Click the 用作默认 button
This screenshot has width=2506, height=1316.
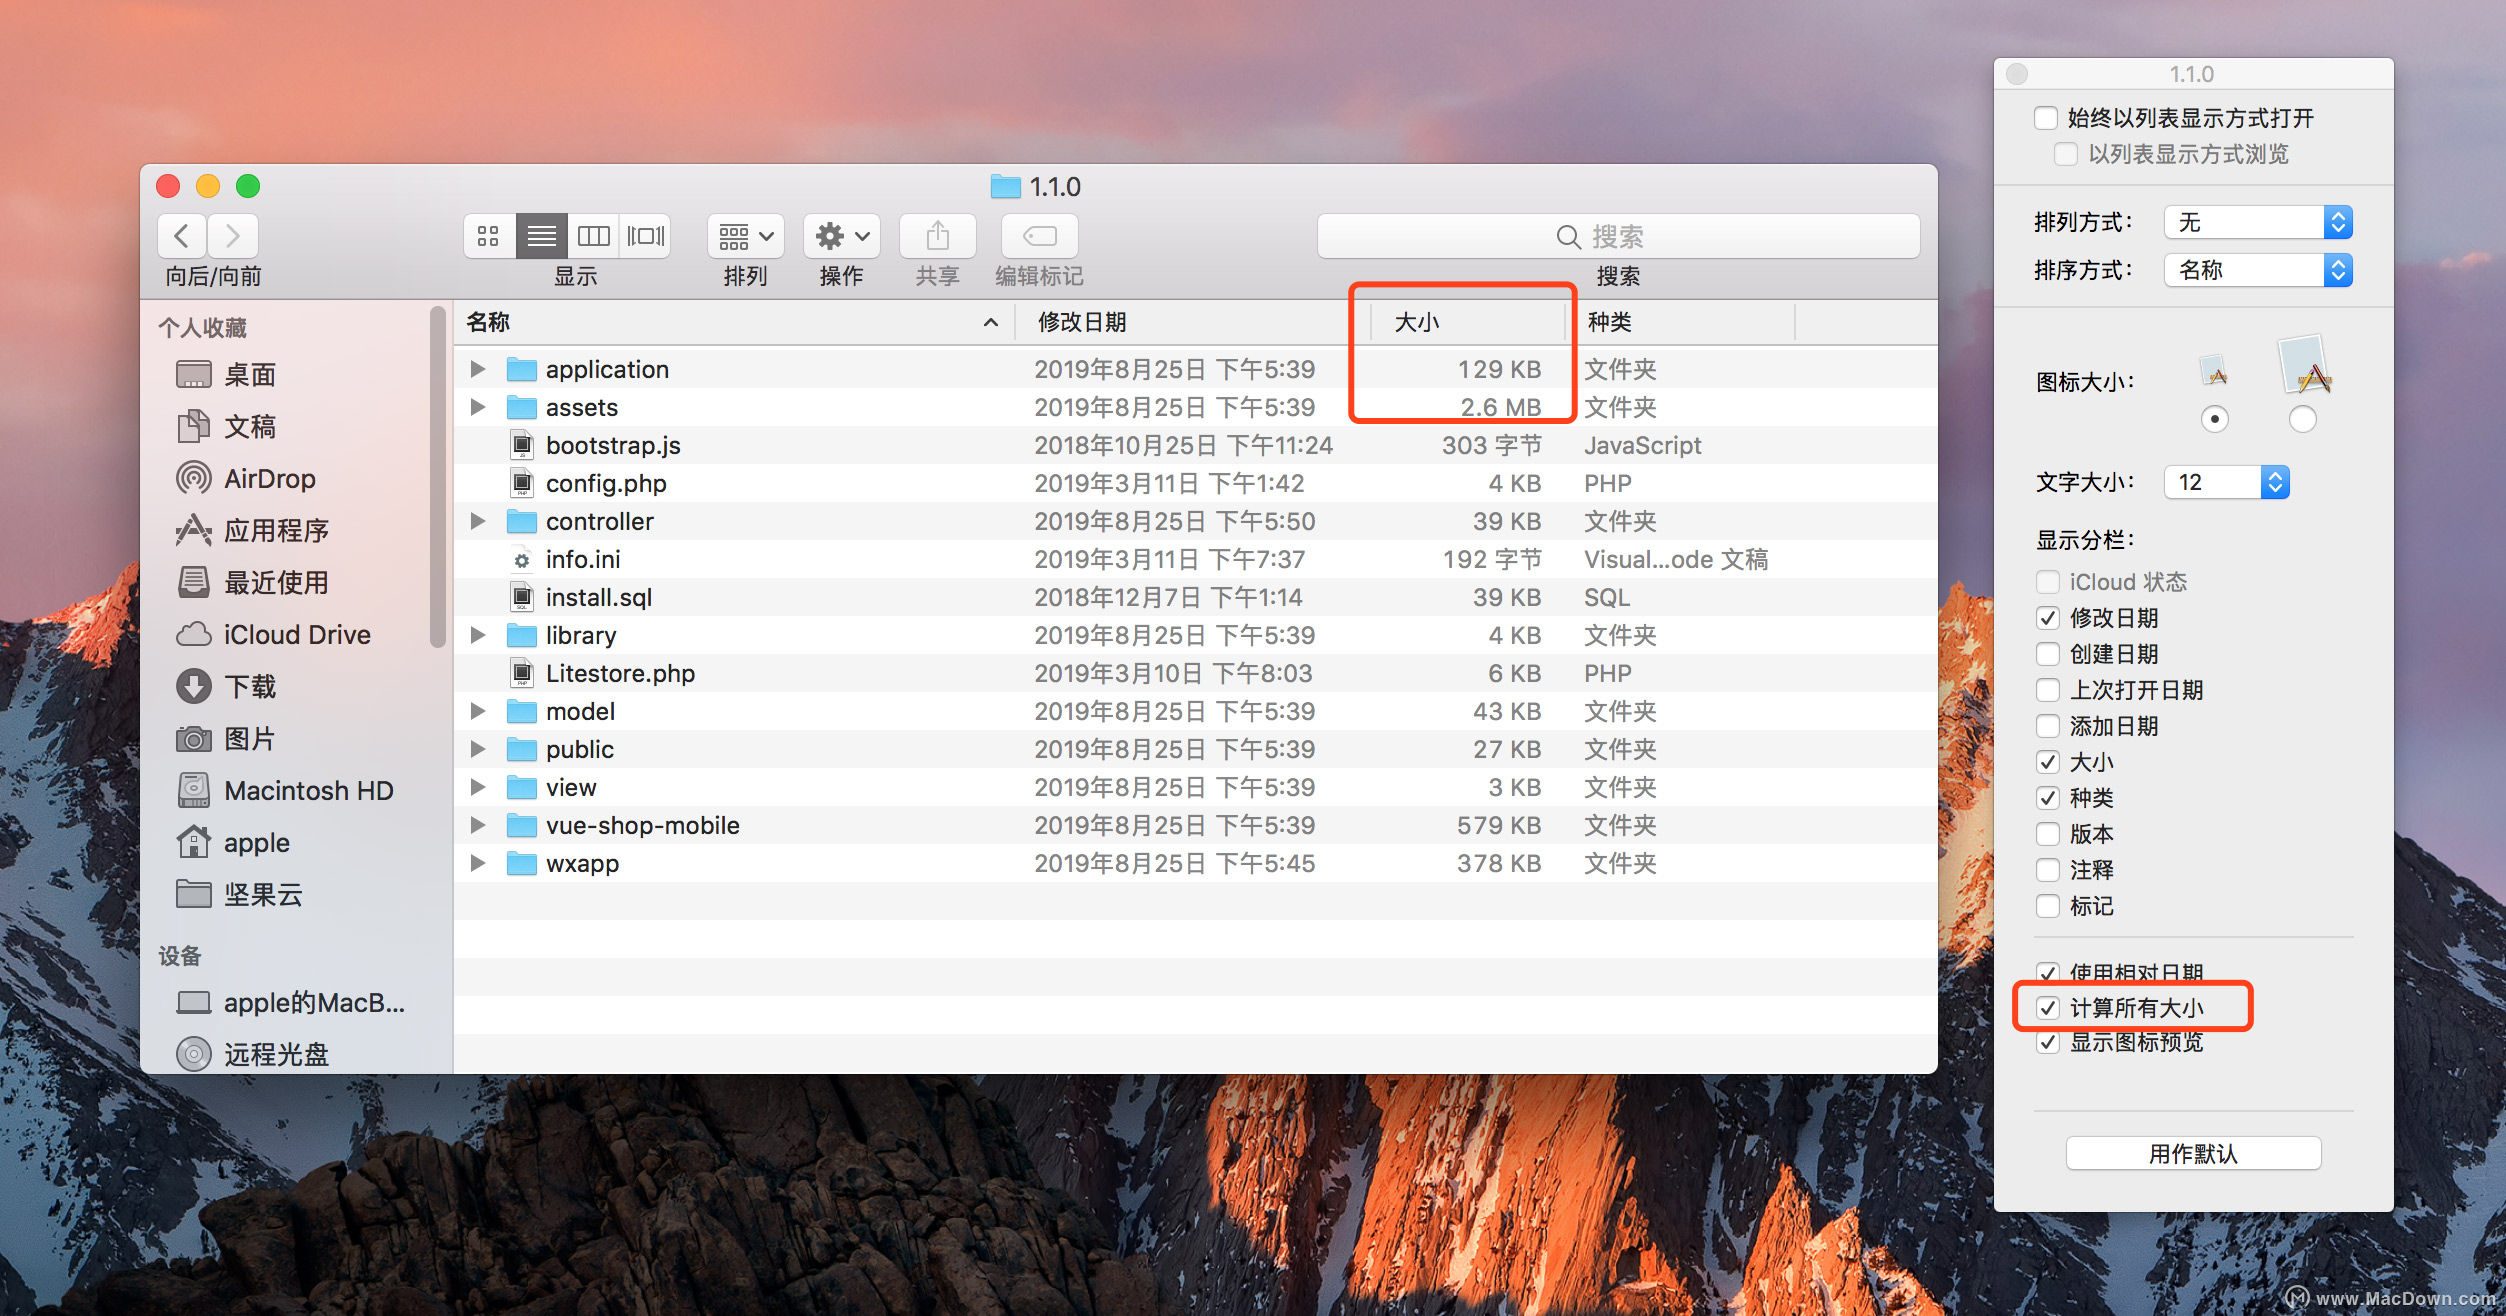(2193, 1154)
